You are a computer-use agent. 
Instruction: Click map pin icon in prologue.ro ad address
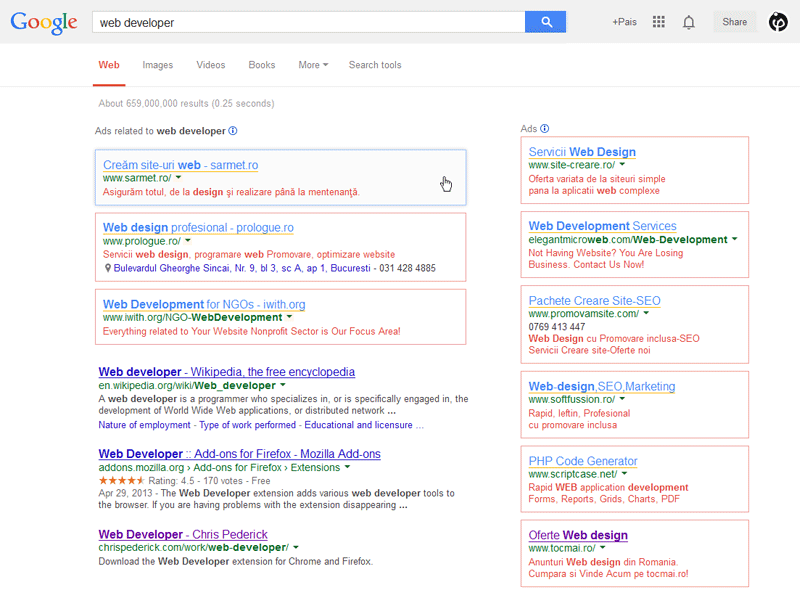(108, 268)
